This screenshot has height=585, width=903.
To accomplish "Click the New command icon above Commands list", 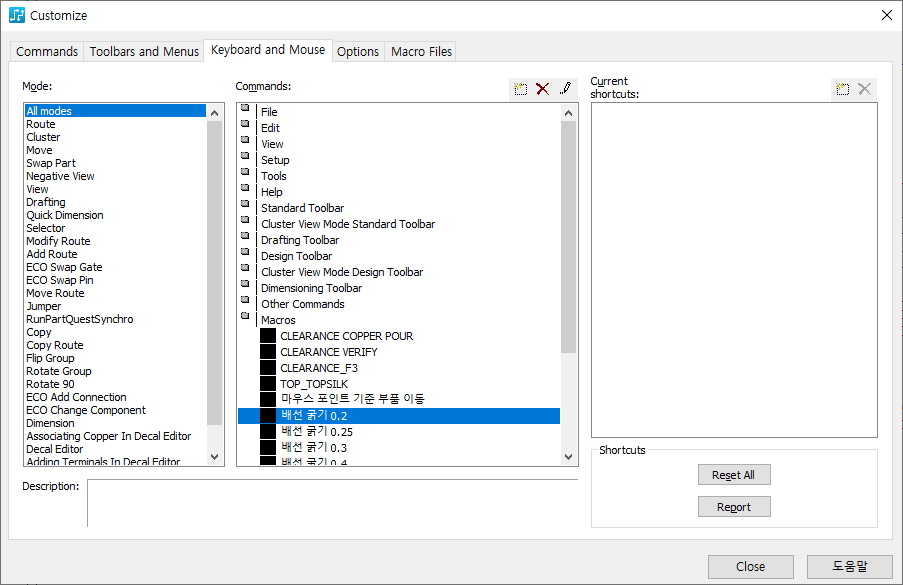I will pyautogui.click(x=521, y=89).
